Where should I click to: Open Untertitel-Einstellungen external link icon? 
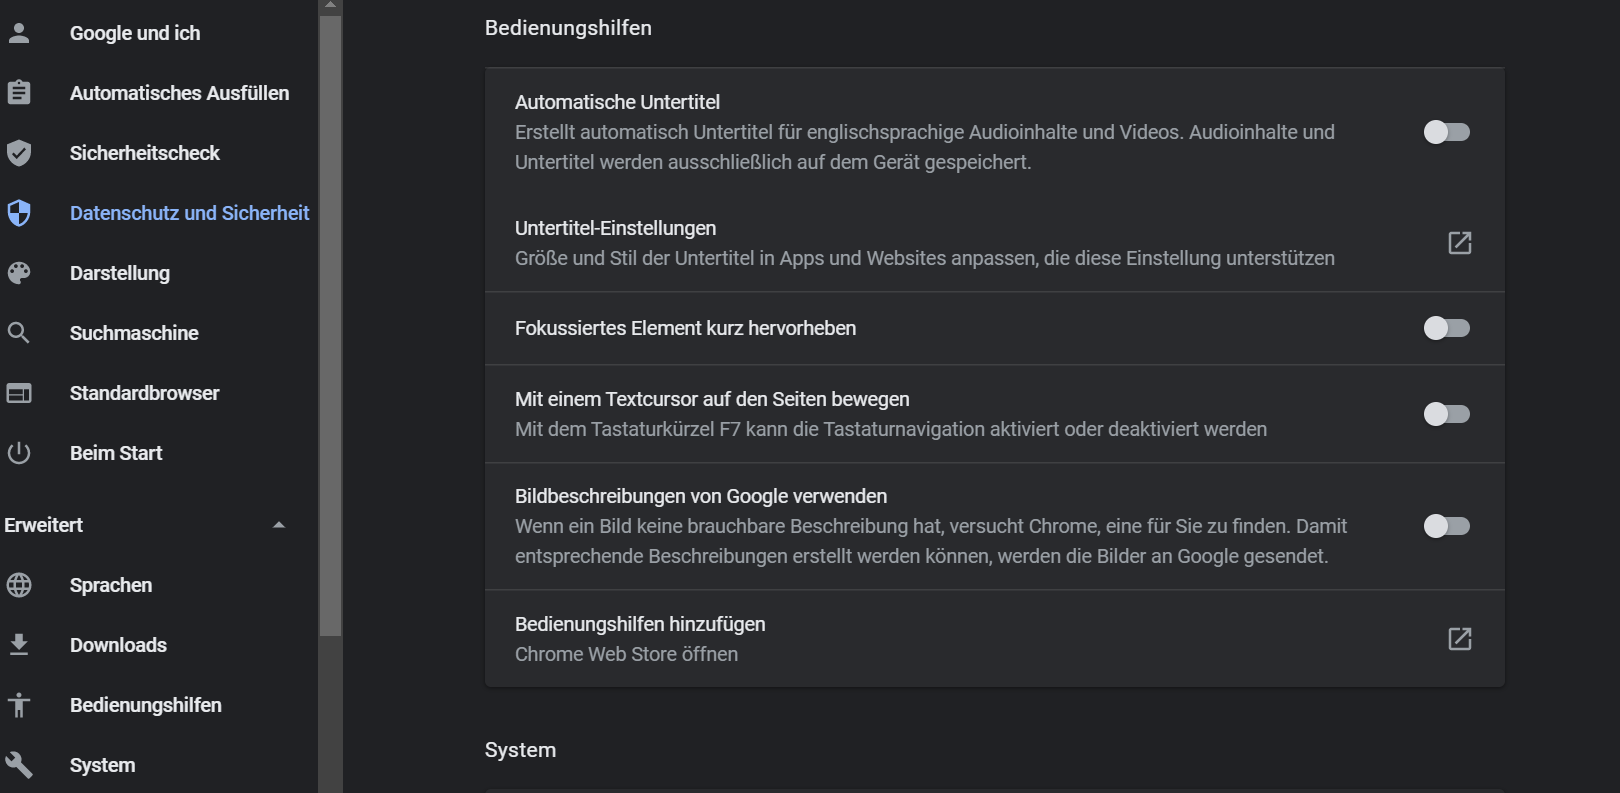pos(1460,243)
